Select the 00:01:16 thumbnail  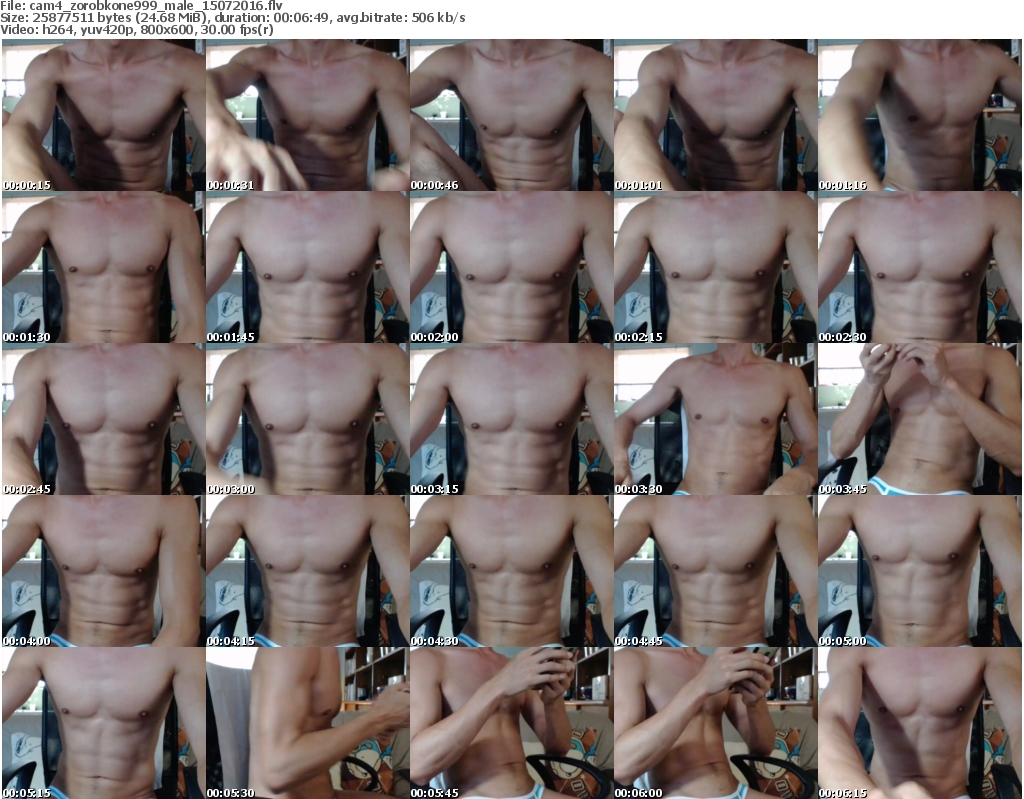pyautogui.click(x=919, y=115)
